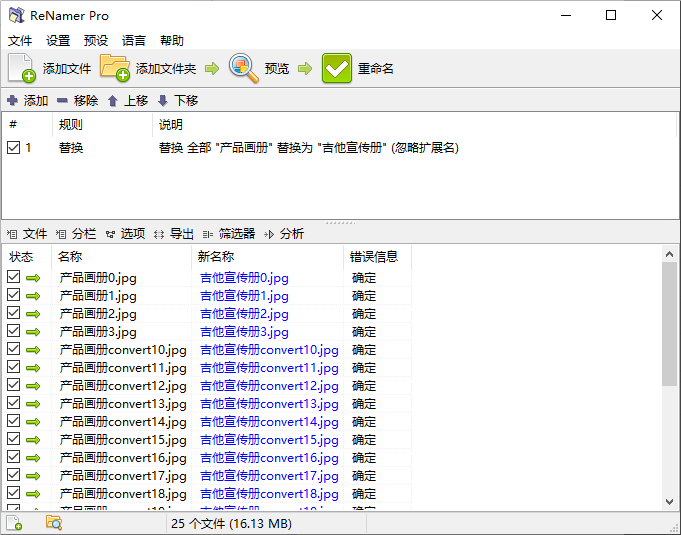This screenshot has width=681, height=535.
Task: Click the minus icon to remove rule
Action: pos(62,101)
